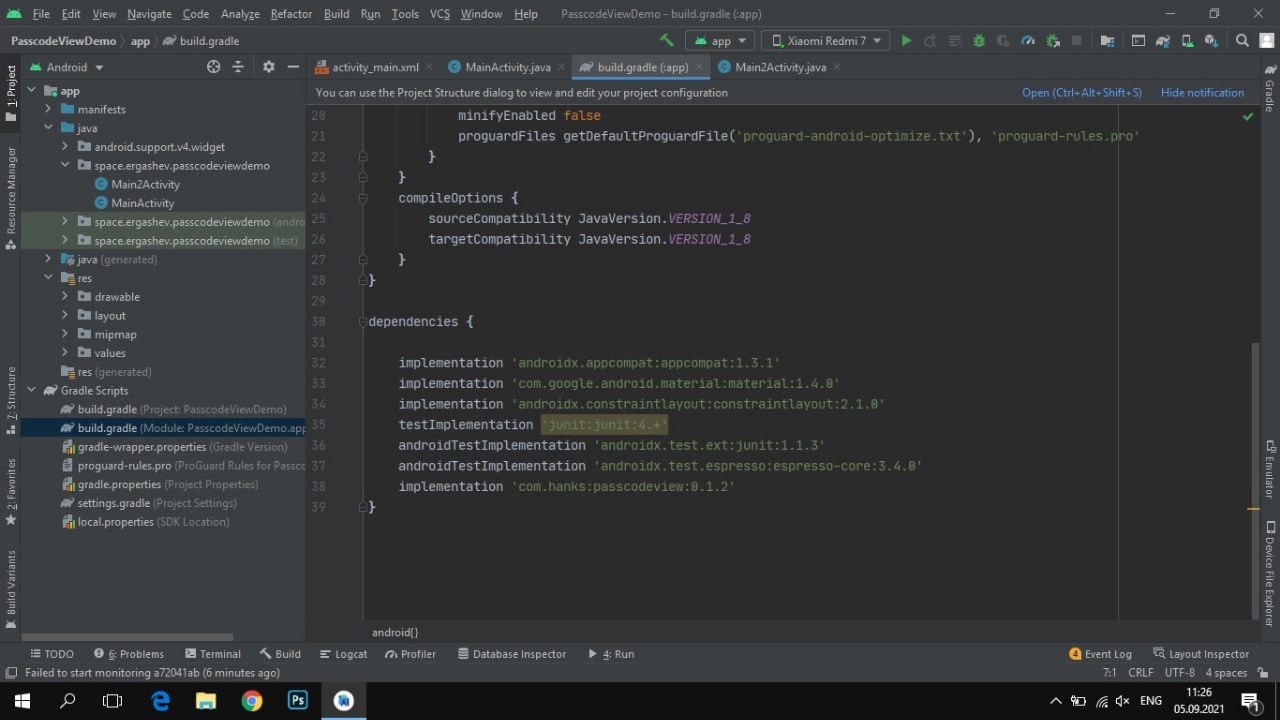Expand android.support.v4.widget package
The image size is (1280, 720).
click(x=65, y=147)
